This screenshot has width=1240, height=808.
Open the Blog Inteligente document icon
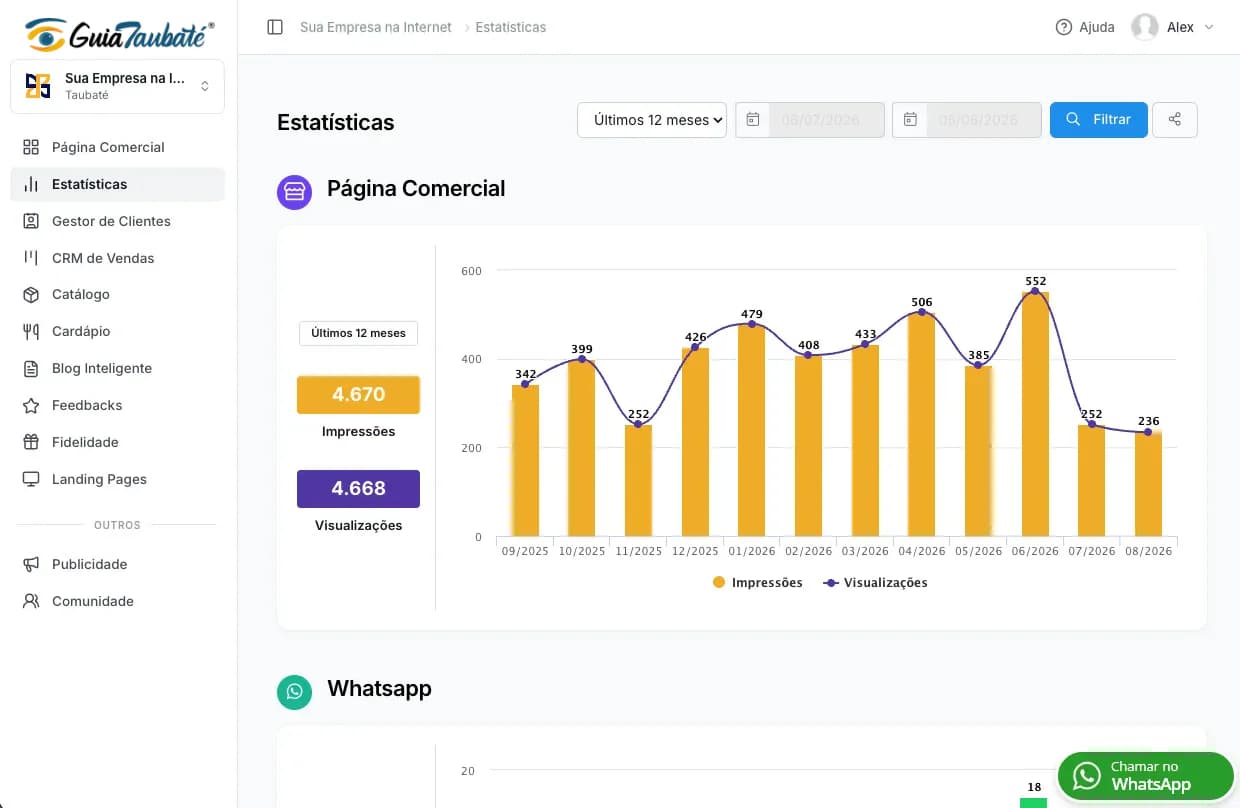click(31, 368)
